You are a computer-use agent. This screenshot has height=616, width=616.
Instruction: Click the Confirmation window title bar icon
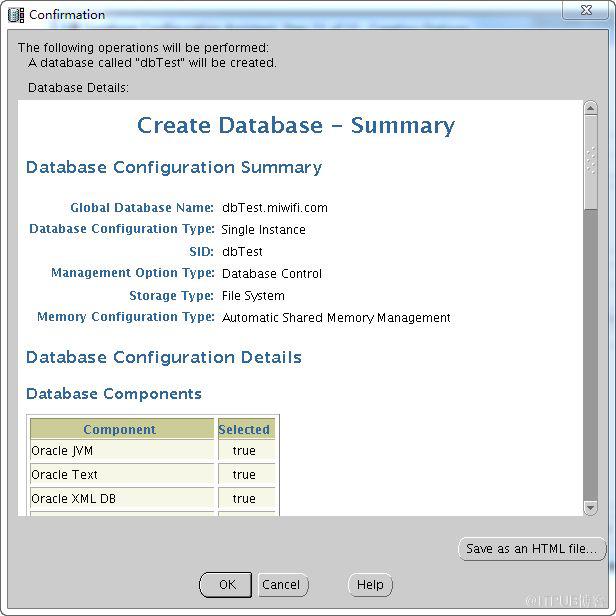click(x=15, y=15)
